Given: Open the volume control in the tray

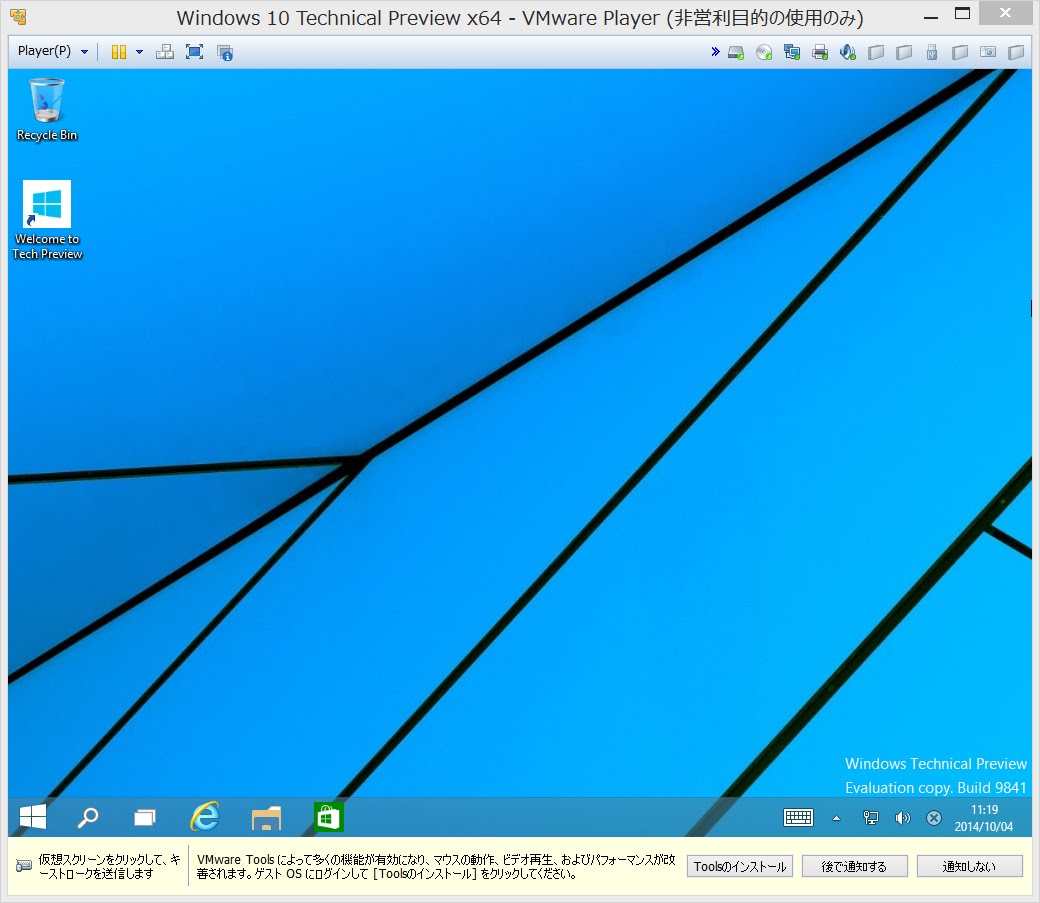Looking at the screenshot, I should [x=902, y=818].
